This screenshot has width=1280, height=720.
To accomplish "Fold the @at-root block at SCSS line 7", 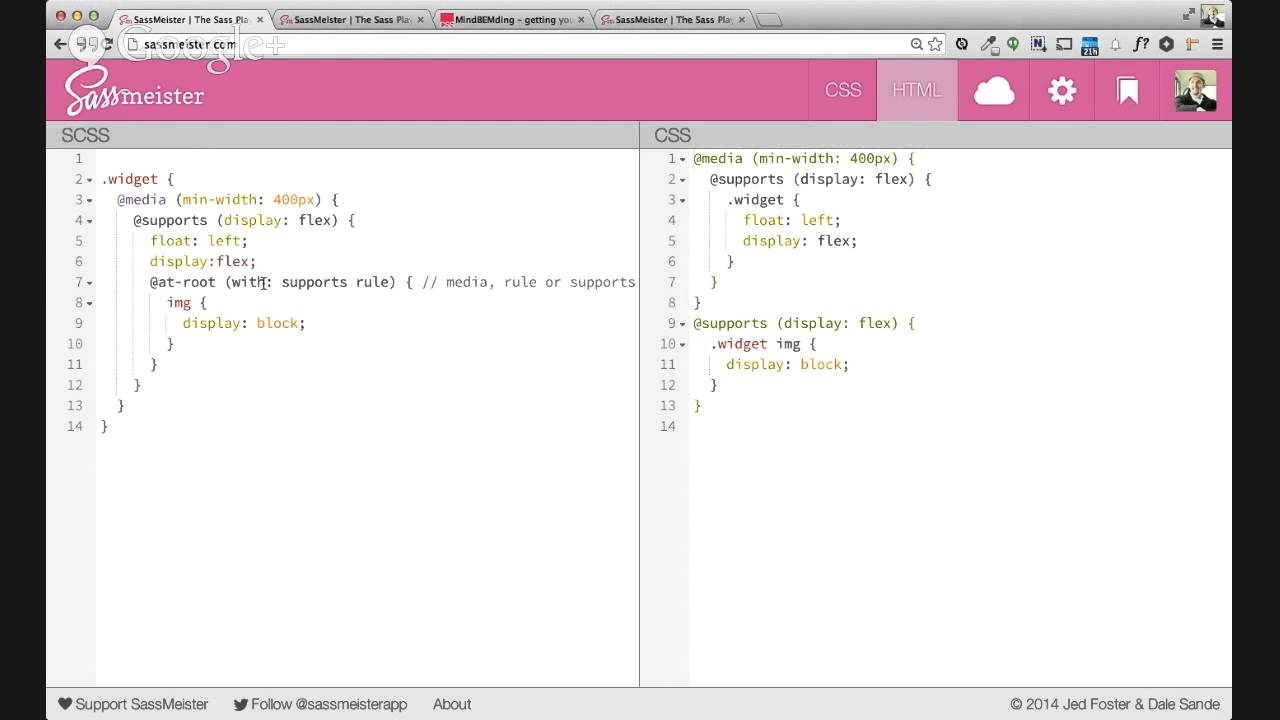I will (x=90, y=283).
